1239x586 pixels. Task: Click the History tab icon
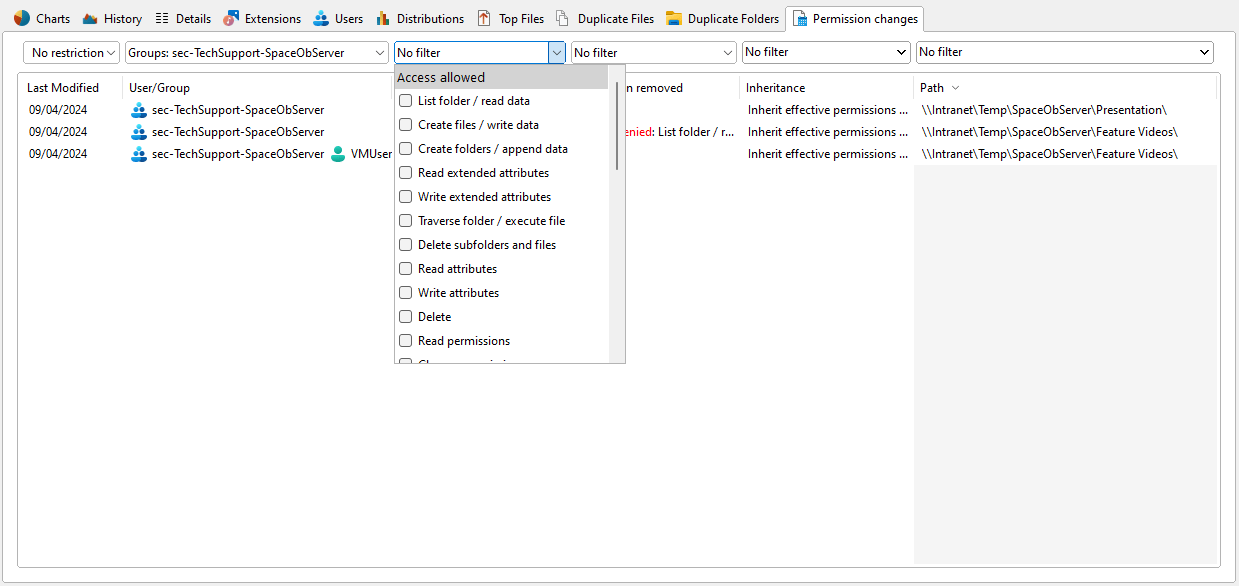click(90, 18)
